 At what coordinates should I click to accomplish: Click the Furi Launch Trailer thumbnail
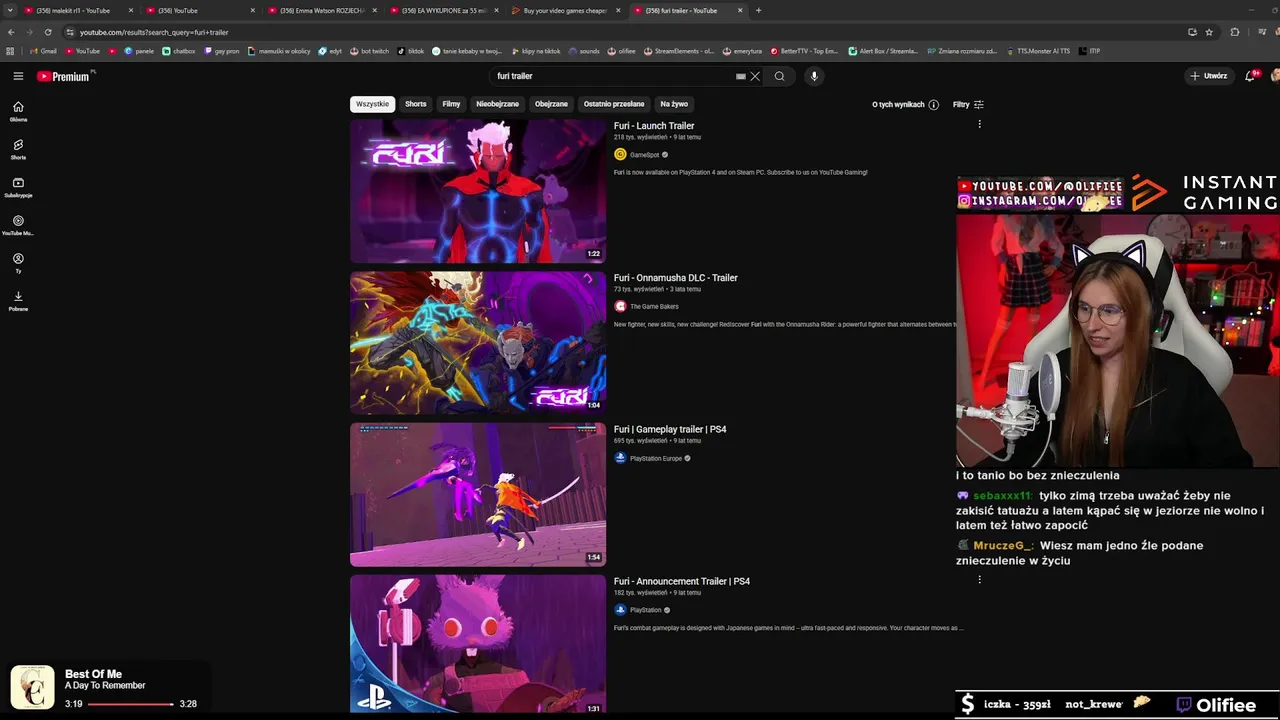(478, 191)
